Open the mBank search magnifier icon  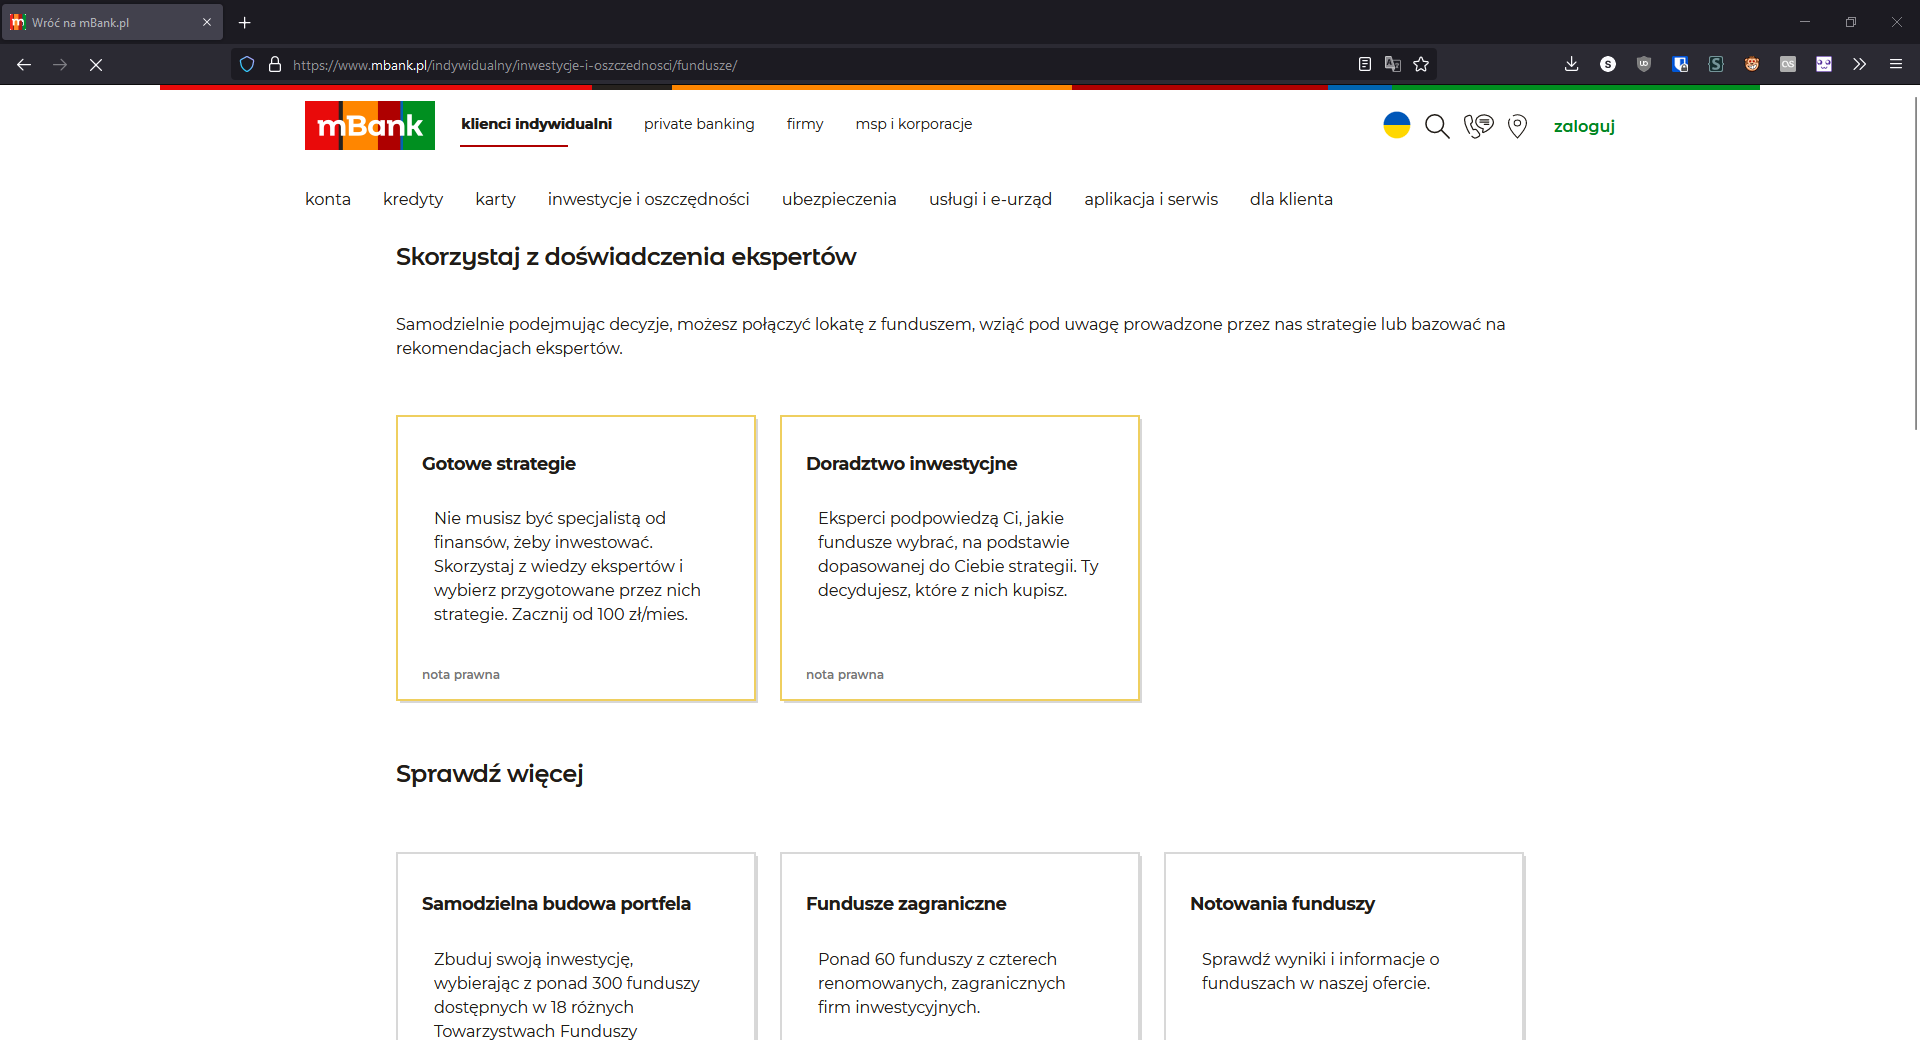click(1437, 126)
